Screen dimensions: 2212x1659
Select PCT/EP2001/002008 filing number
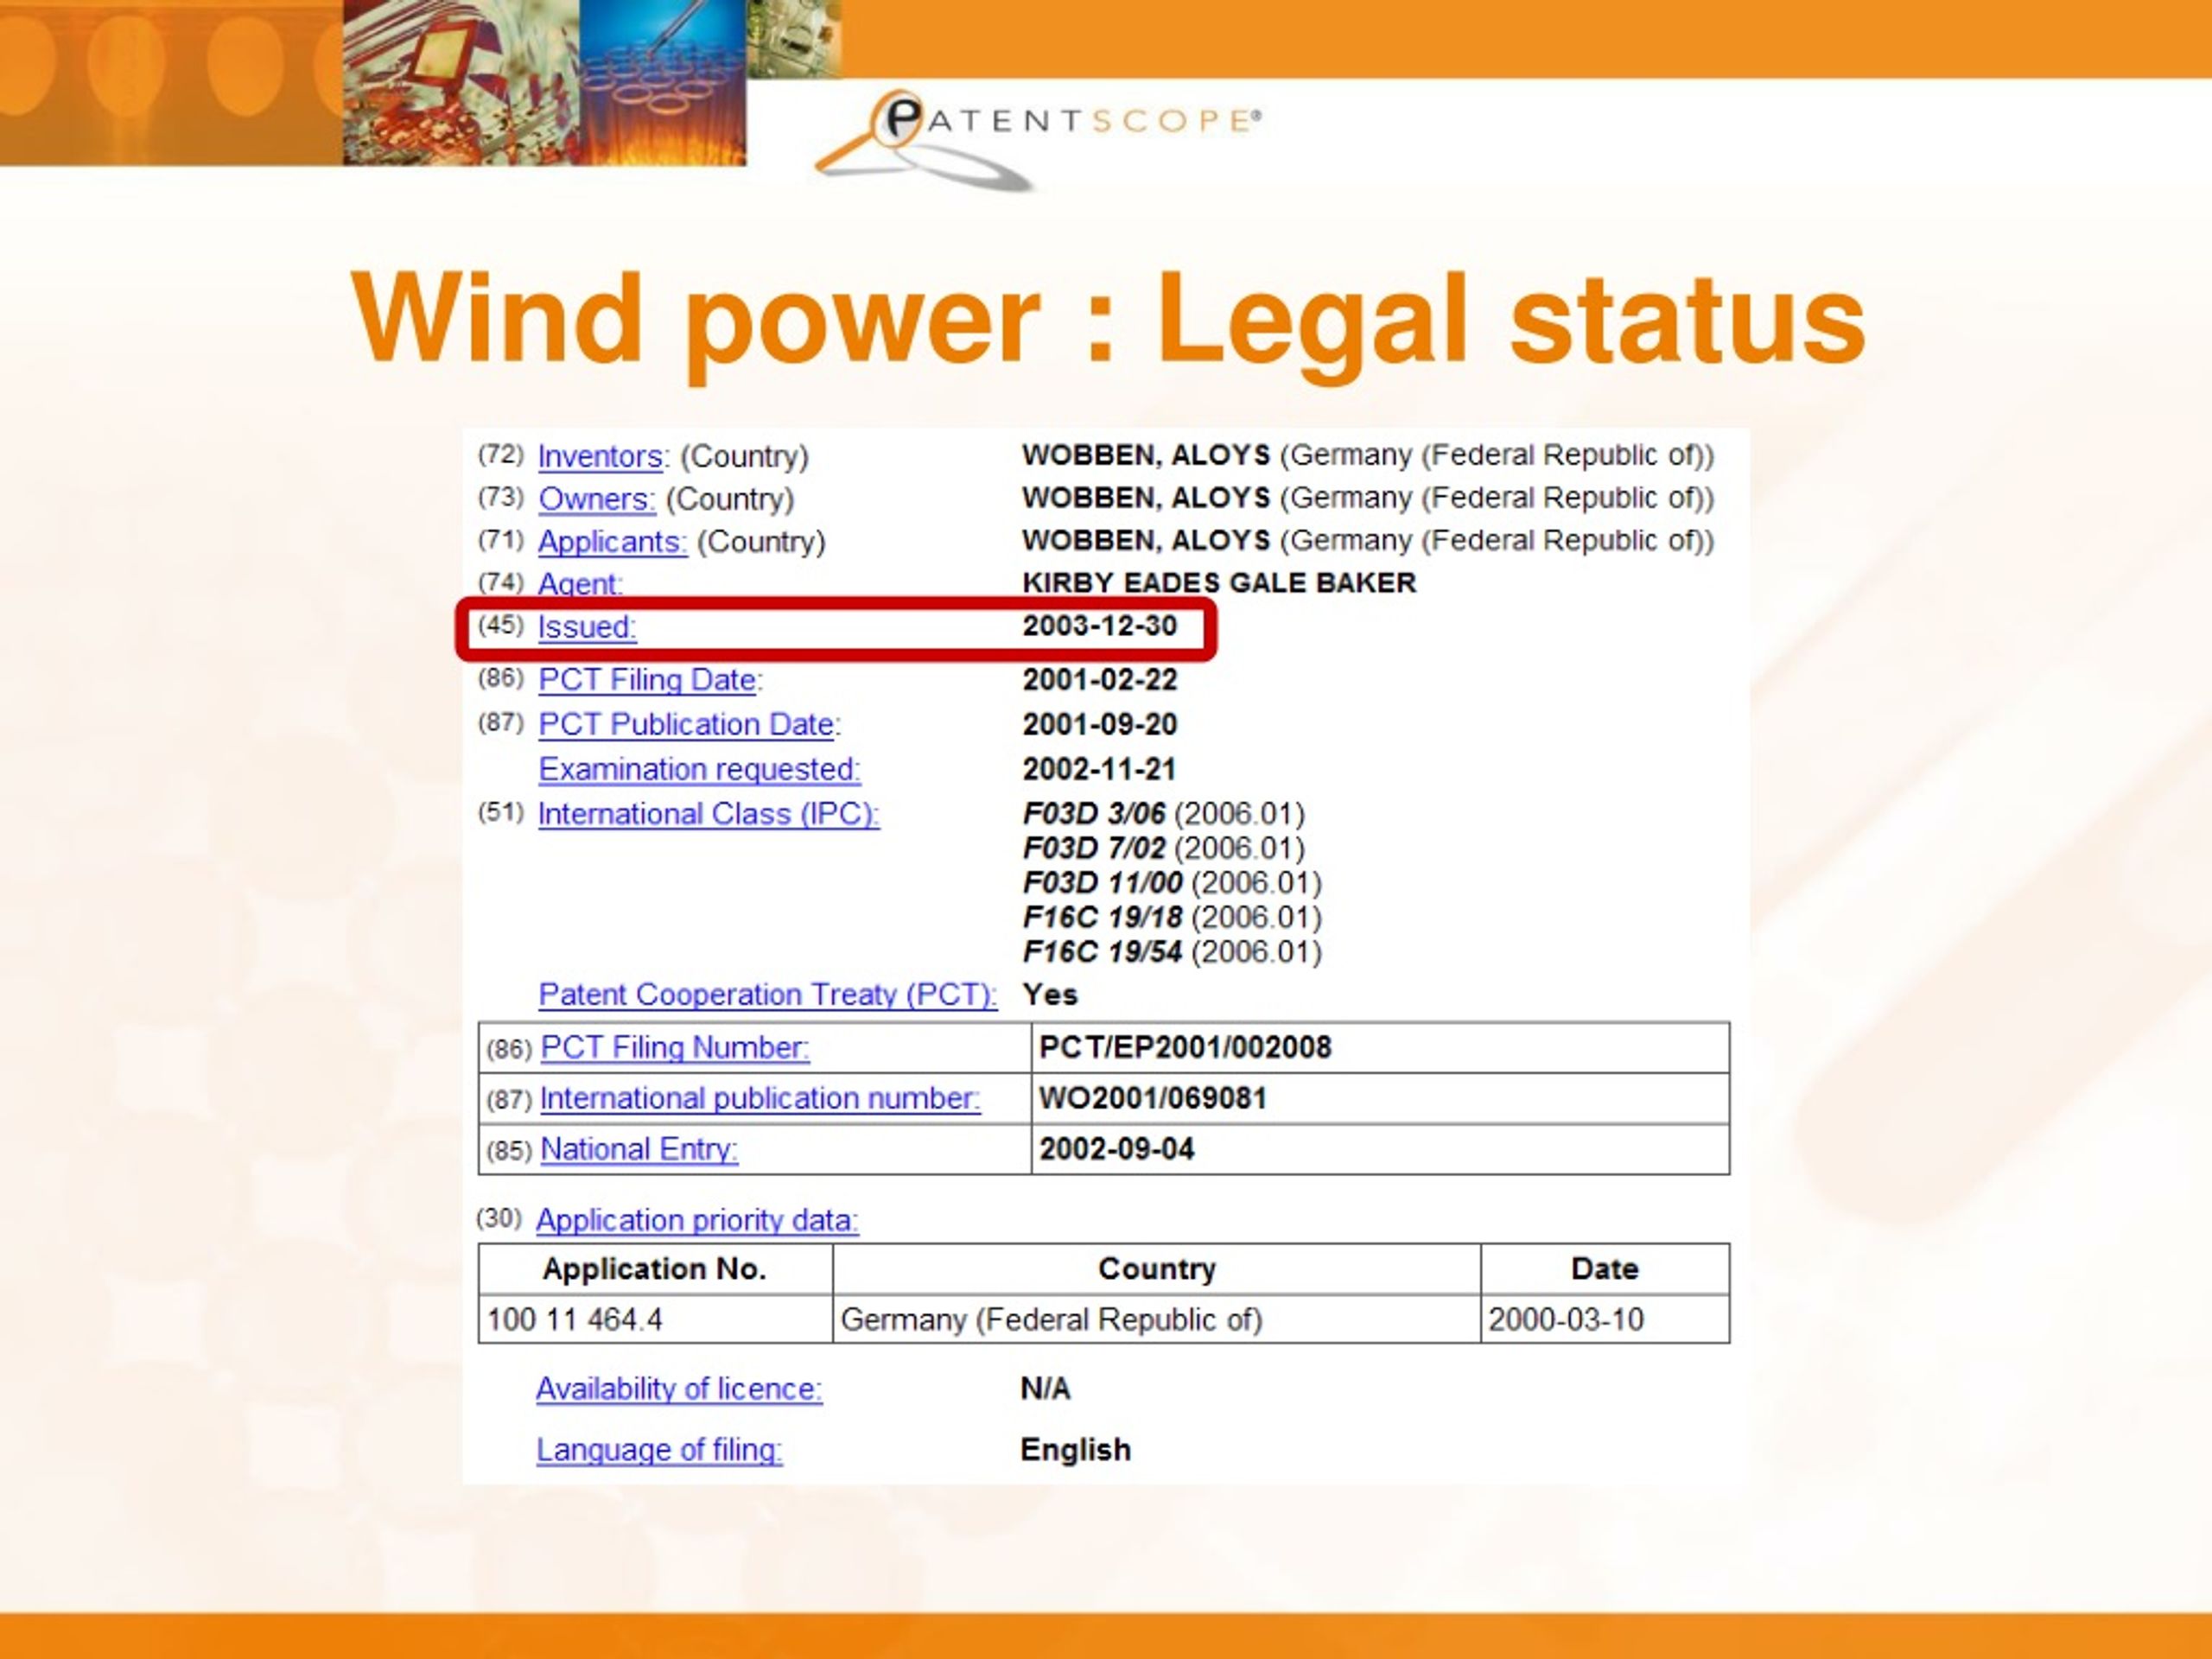pyautogui.click(x=1185, y=1048)
